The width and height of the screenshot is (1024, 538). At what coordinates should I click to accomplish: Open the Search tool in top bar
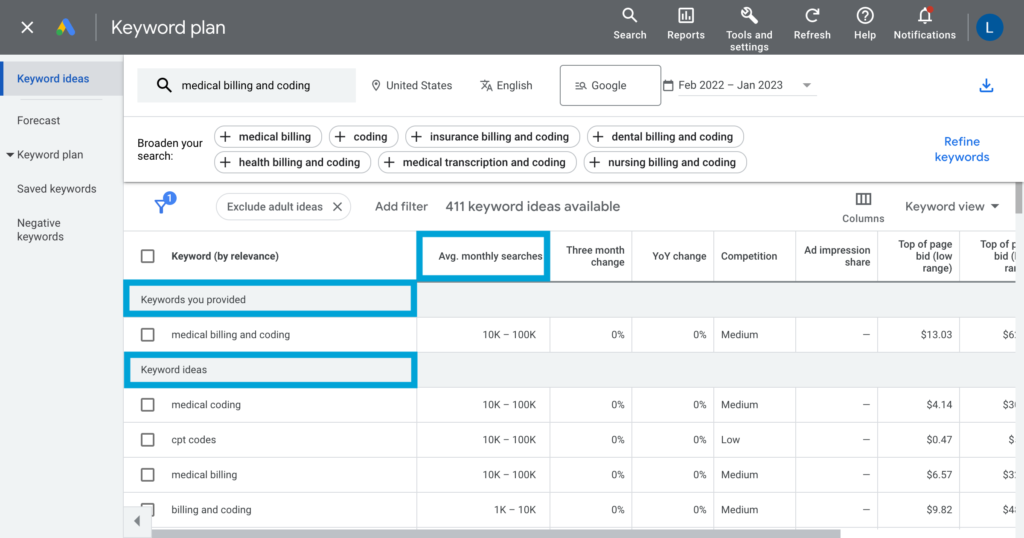coord(629,24)
